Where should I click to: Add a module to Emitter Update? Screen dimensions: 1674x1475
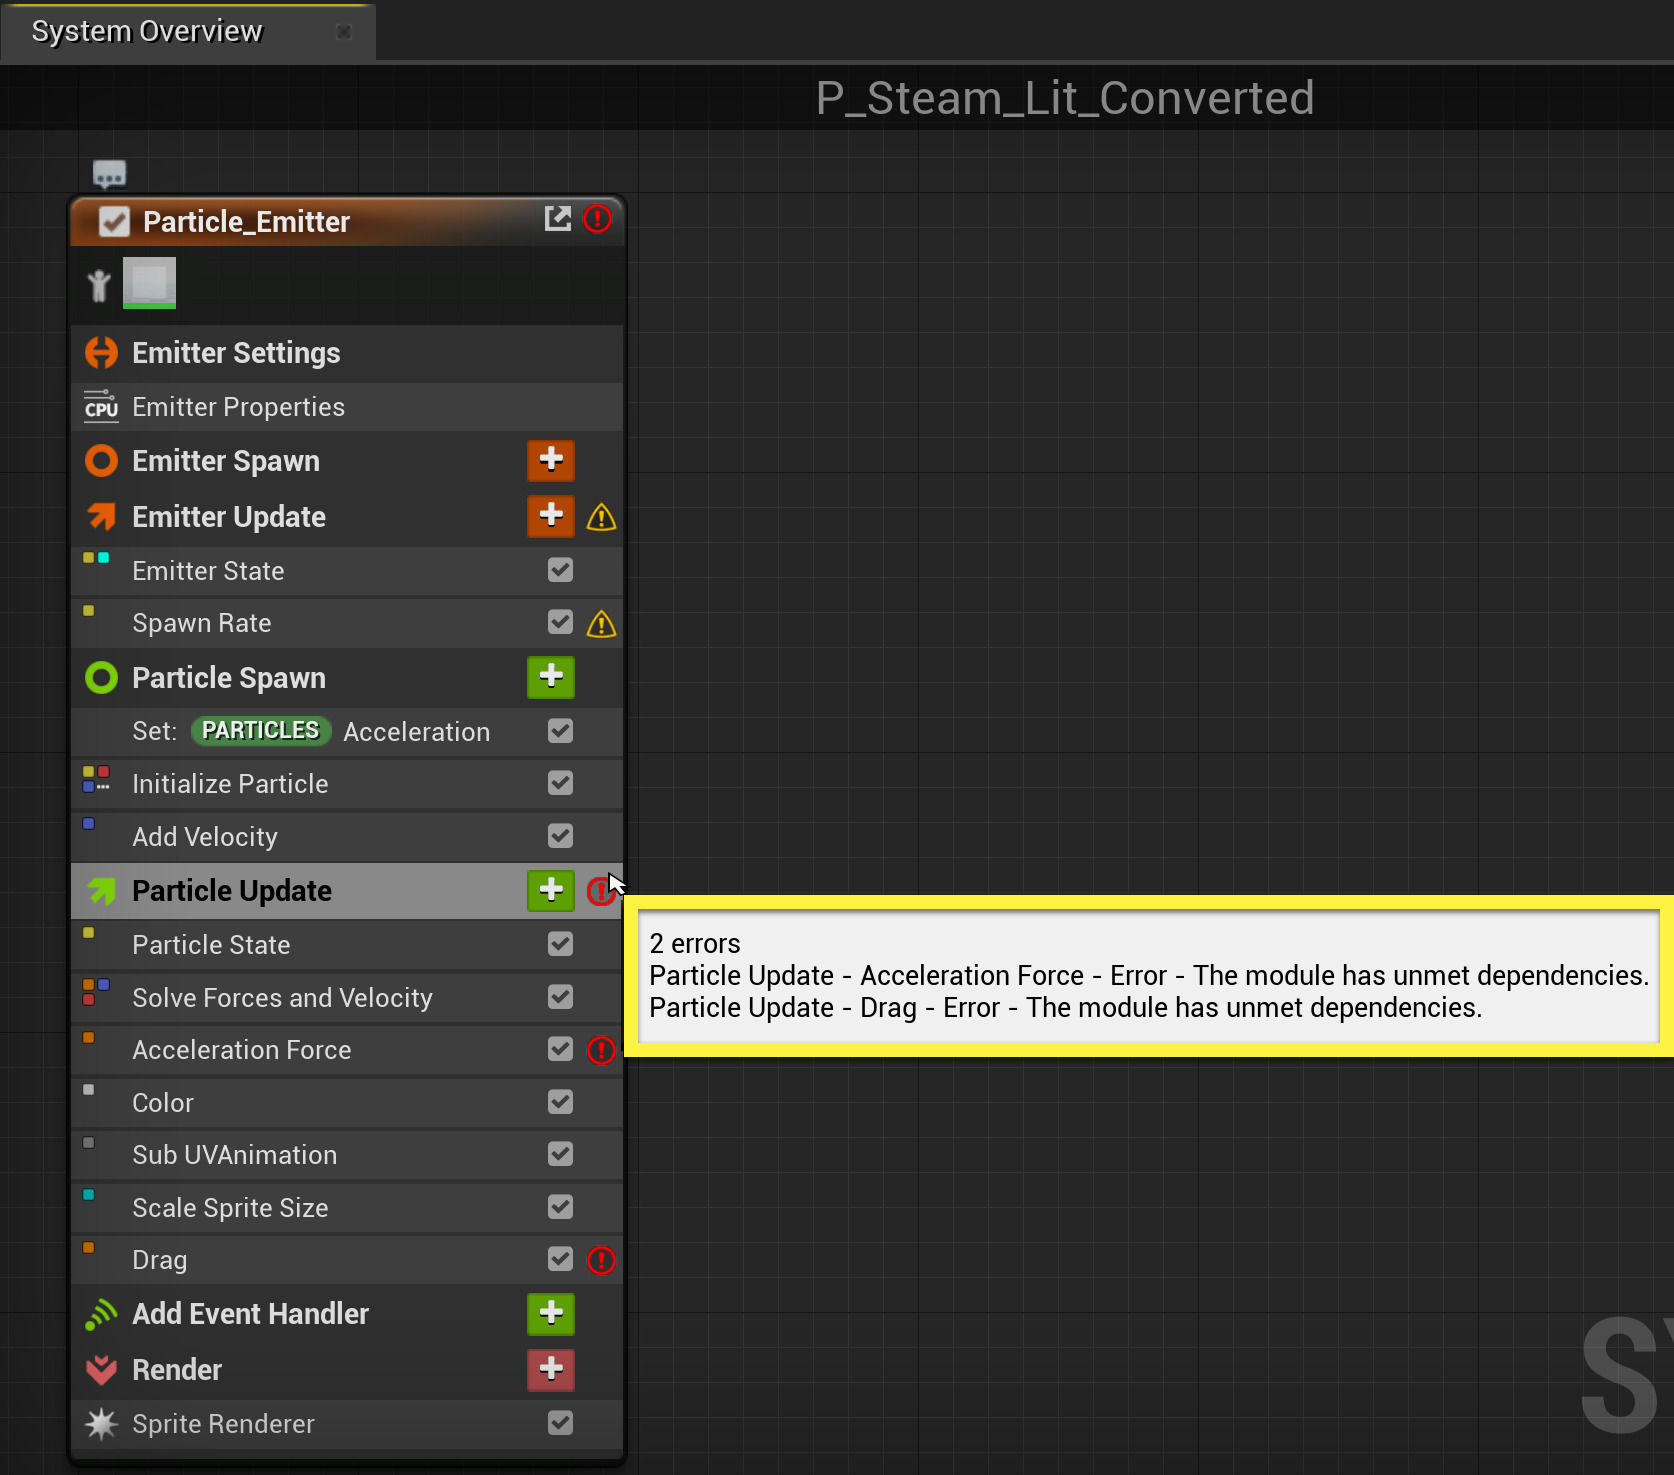(551, 516)
